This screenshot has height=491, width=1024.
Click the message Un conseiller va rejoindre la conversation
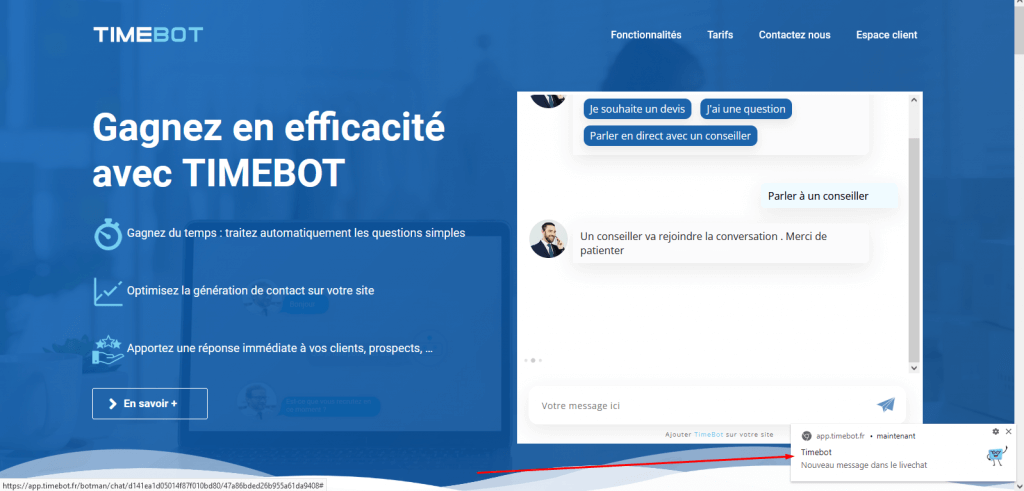[720, 243]
